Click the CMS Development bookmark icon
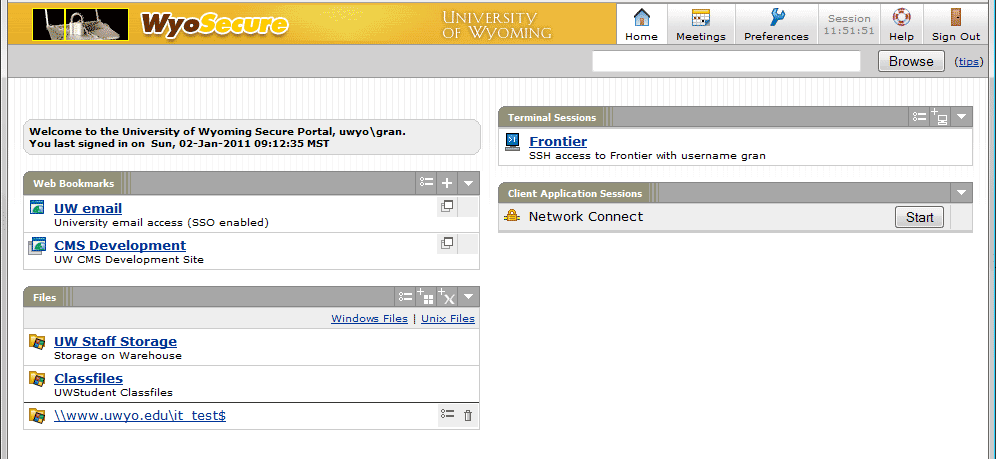The width and height of the screenshot is (999, 459). (38, 245)
